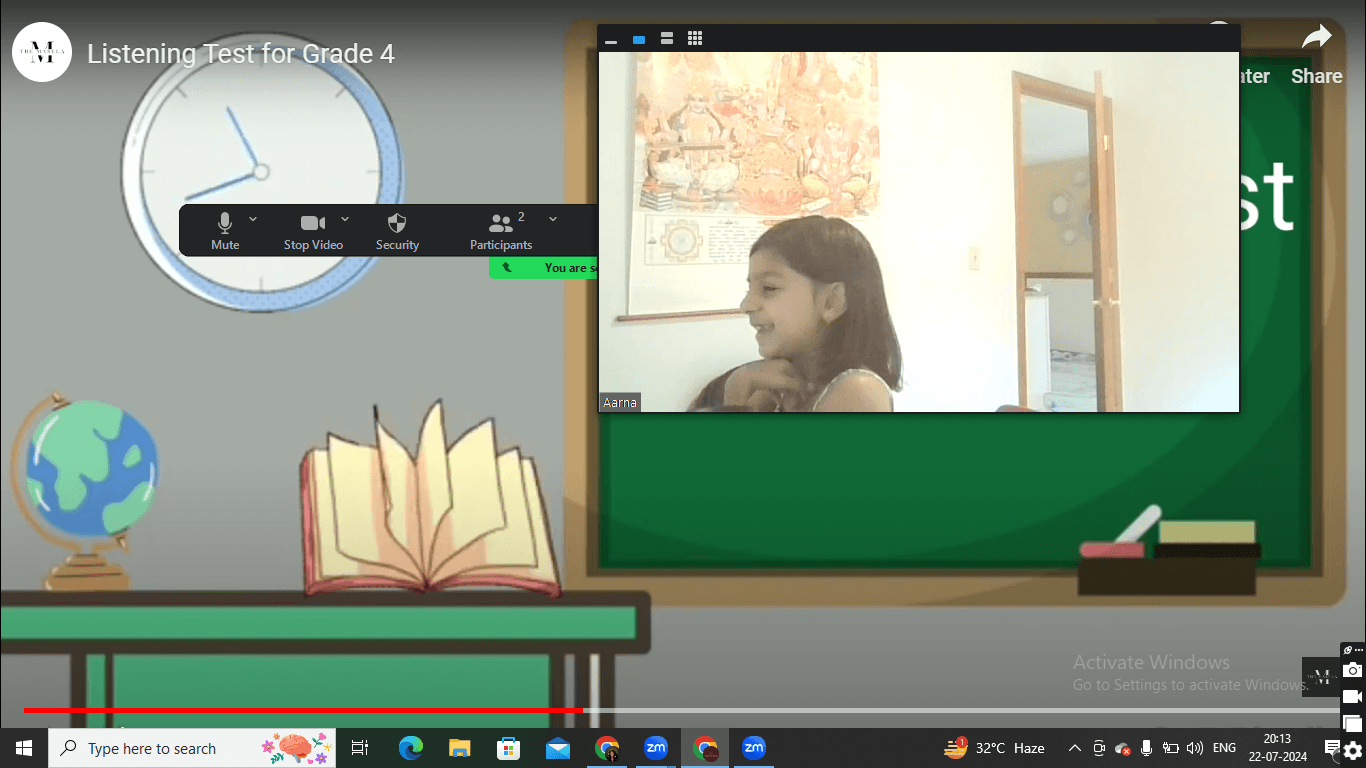The width and height of the screenshot is (1366, 768).
Task: Expand arrow next to Participants
Action: coord(553,219)
